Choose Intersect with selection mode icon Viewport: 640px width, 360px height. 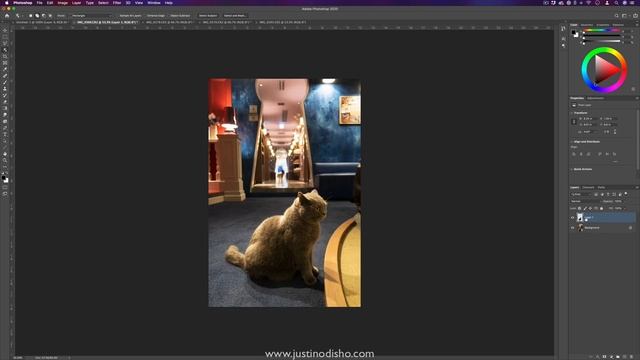(x=50, y=16)
